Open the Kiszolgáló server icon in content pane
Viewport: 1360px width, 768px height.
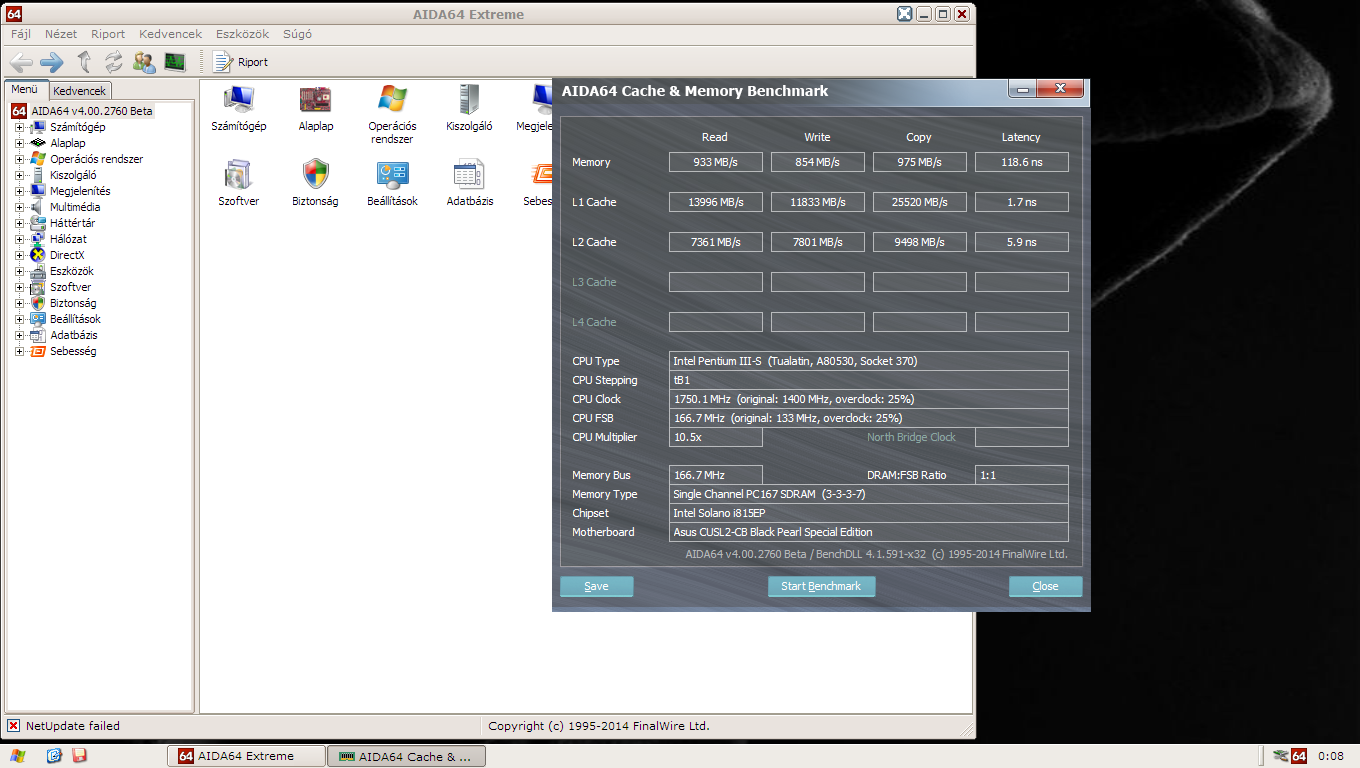click(469, 108)
